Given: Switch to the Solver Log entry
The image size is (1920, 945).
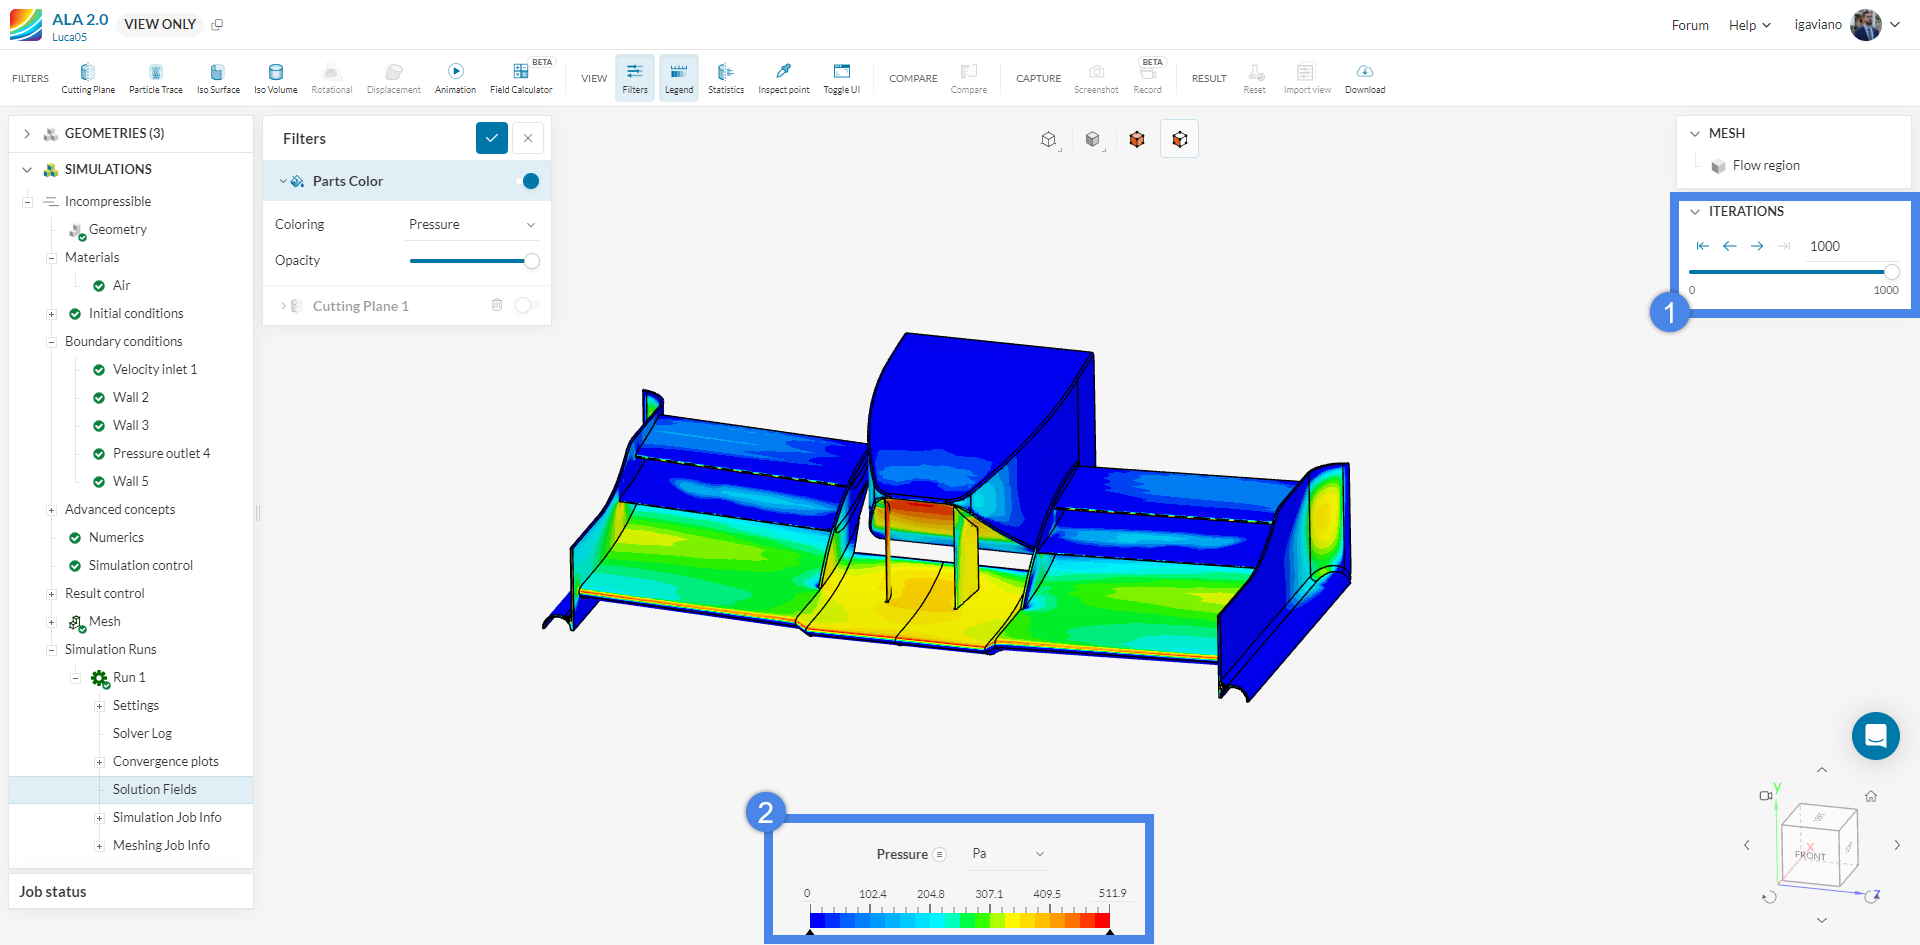Looking at the screenshot, I should [x=142, y=733].
